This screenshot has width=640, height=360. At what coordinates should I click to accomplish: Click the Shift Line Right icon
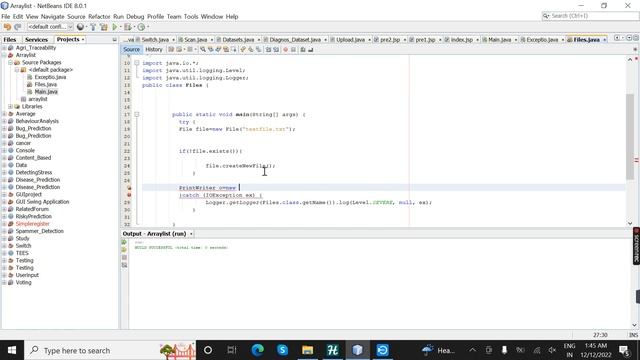[276, 49]
